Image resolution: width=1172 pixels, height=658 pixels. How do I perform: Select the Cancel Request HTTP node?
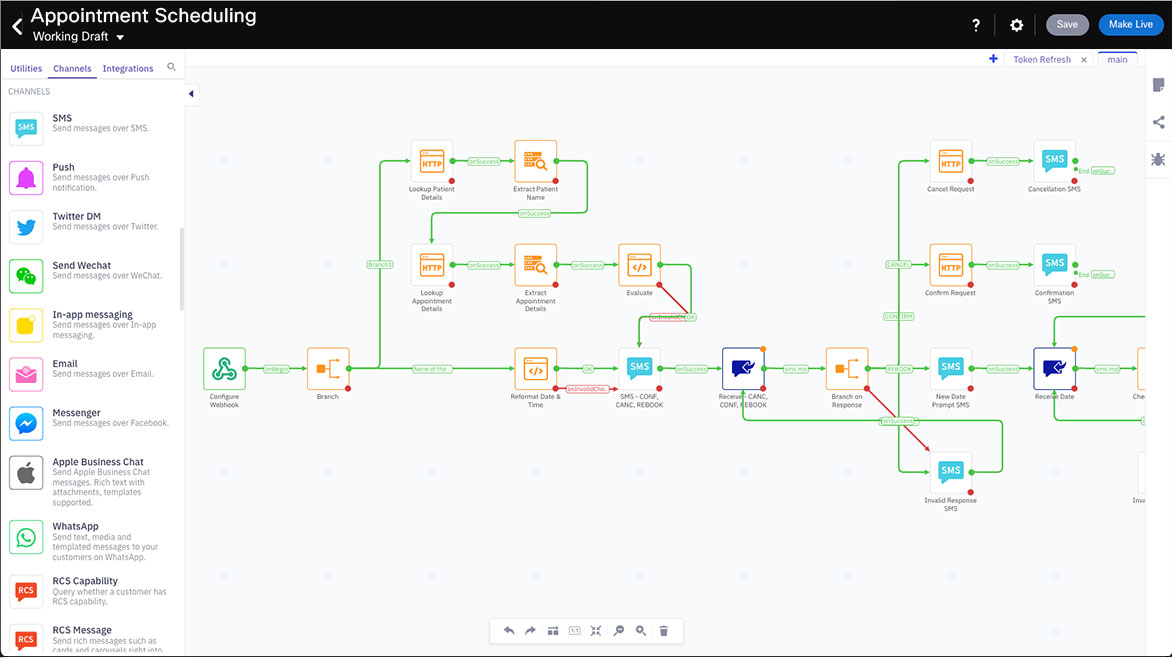pyautogui.click(x=951, y=162)
